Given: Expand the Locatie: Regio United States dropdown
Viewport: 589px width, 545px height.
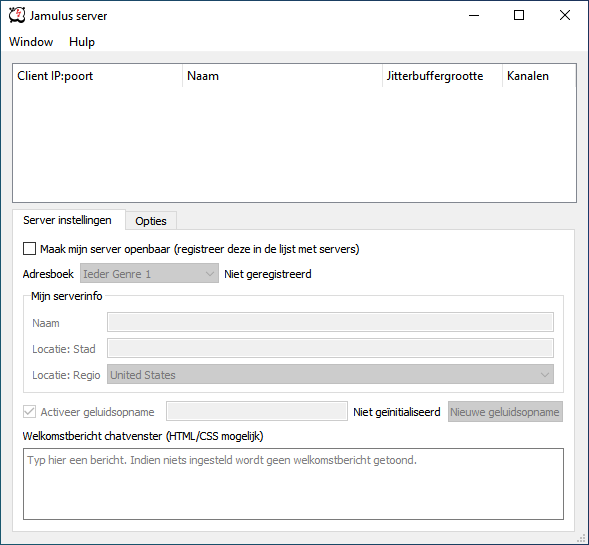Looking at the screenshot, I should (330, 374).
